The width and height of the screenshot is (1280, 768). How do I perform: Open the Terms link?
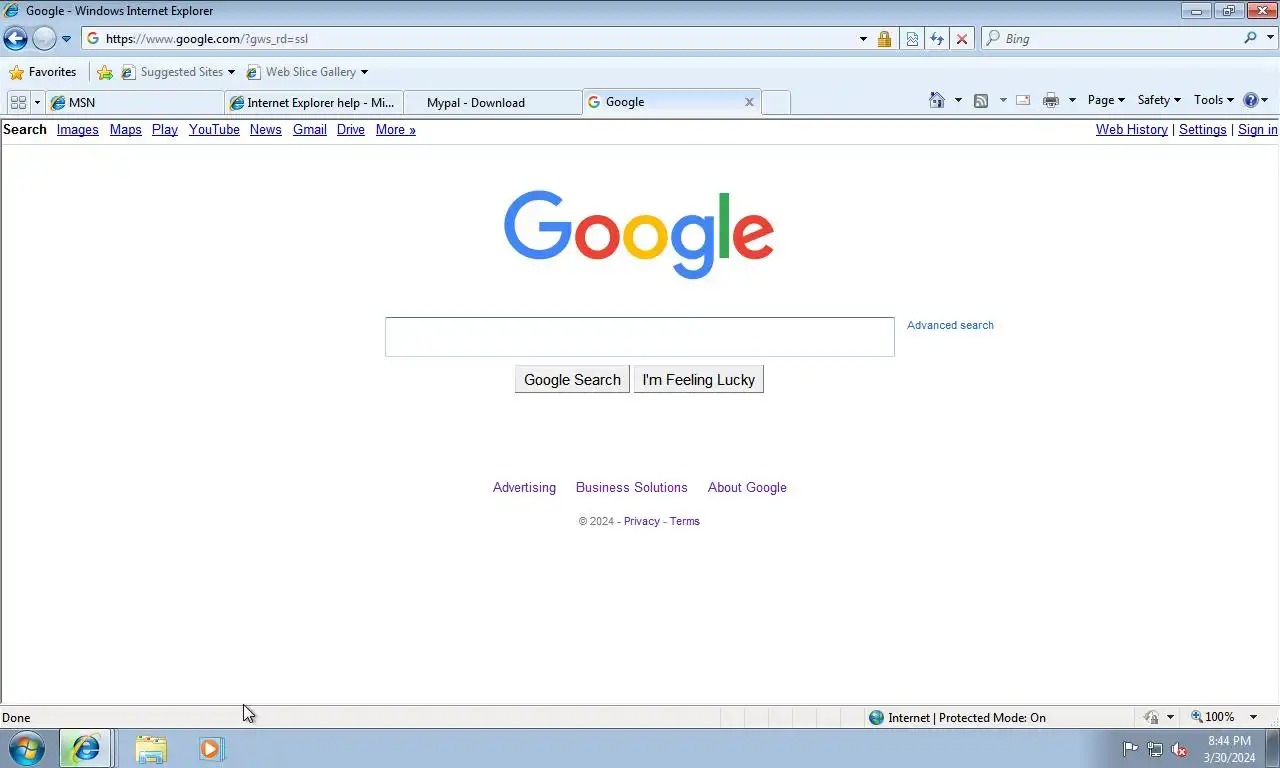[685, 521]
